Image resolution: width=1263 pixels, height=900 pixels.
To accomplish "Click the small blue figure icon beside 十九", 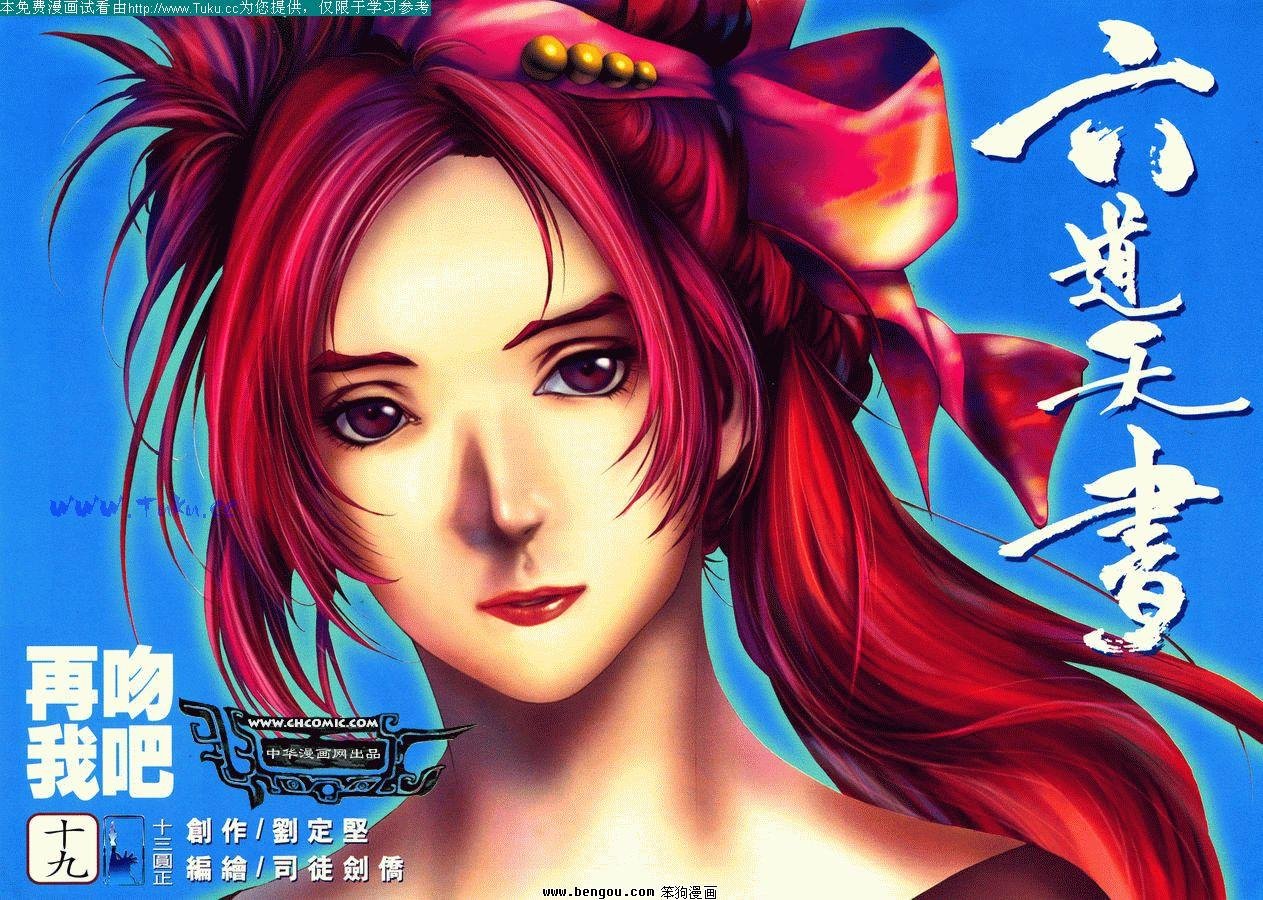I will click(123, 850).
